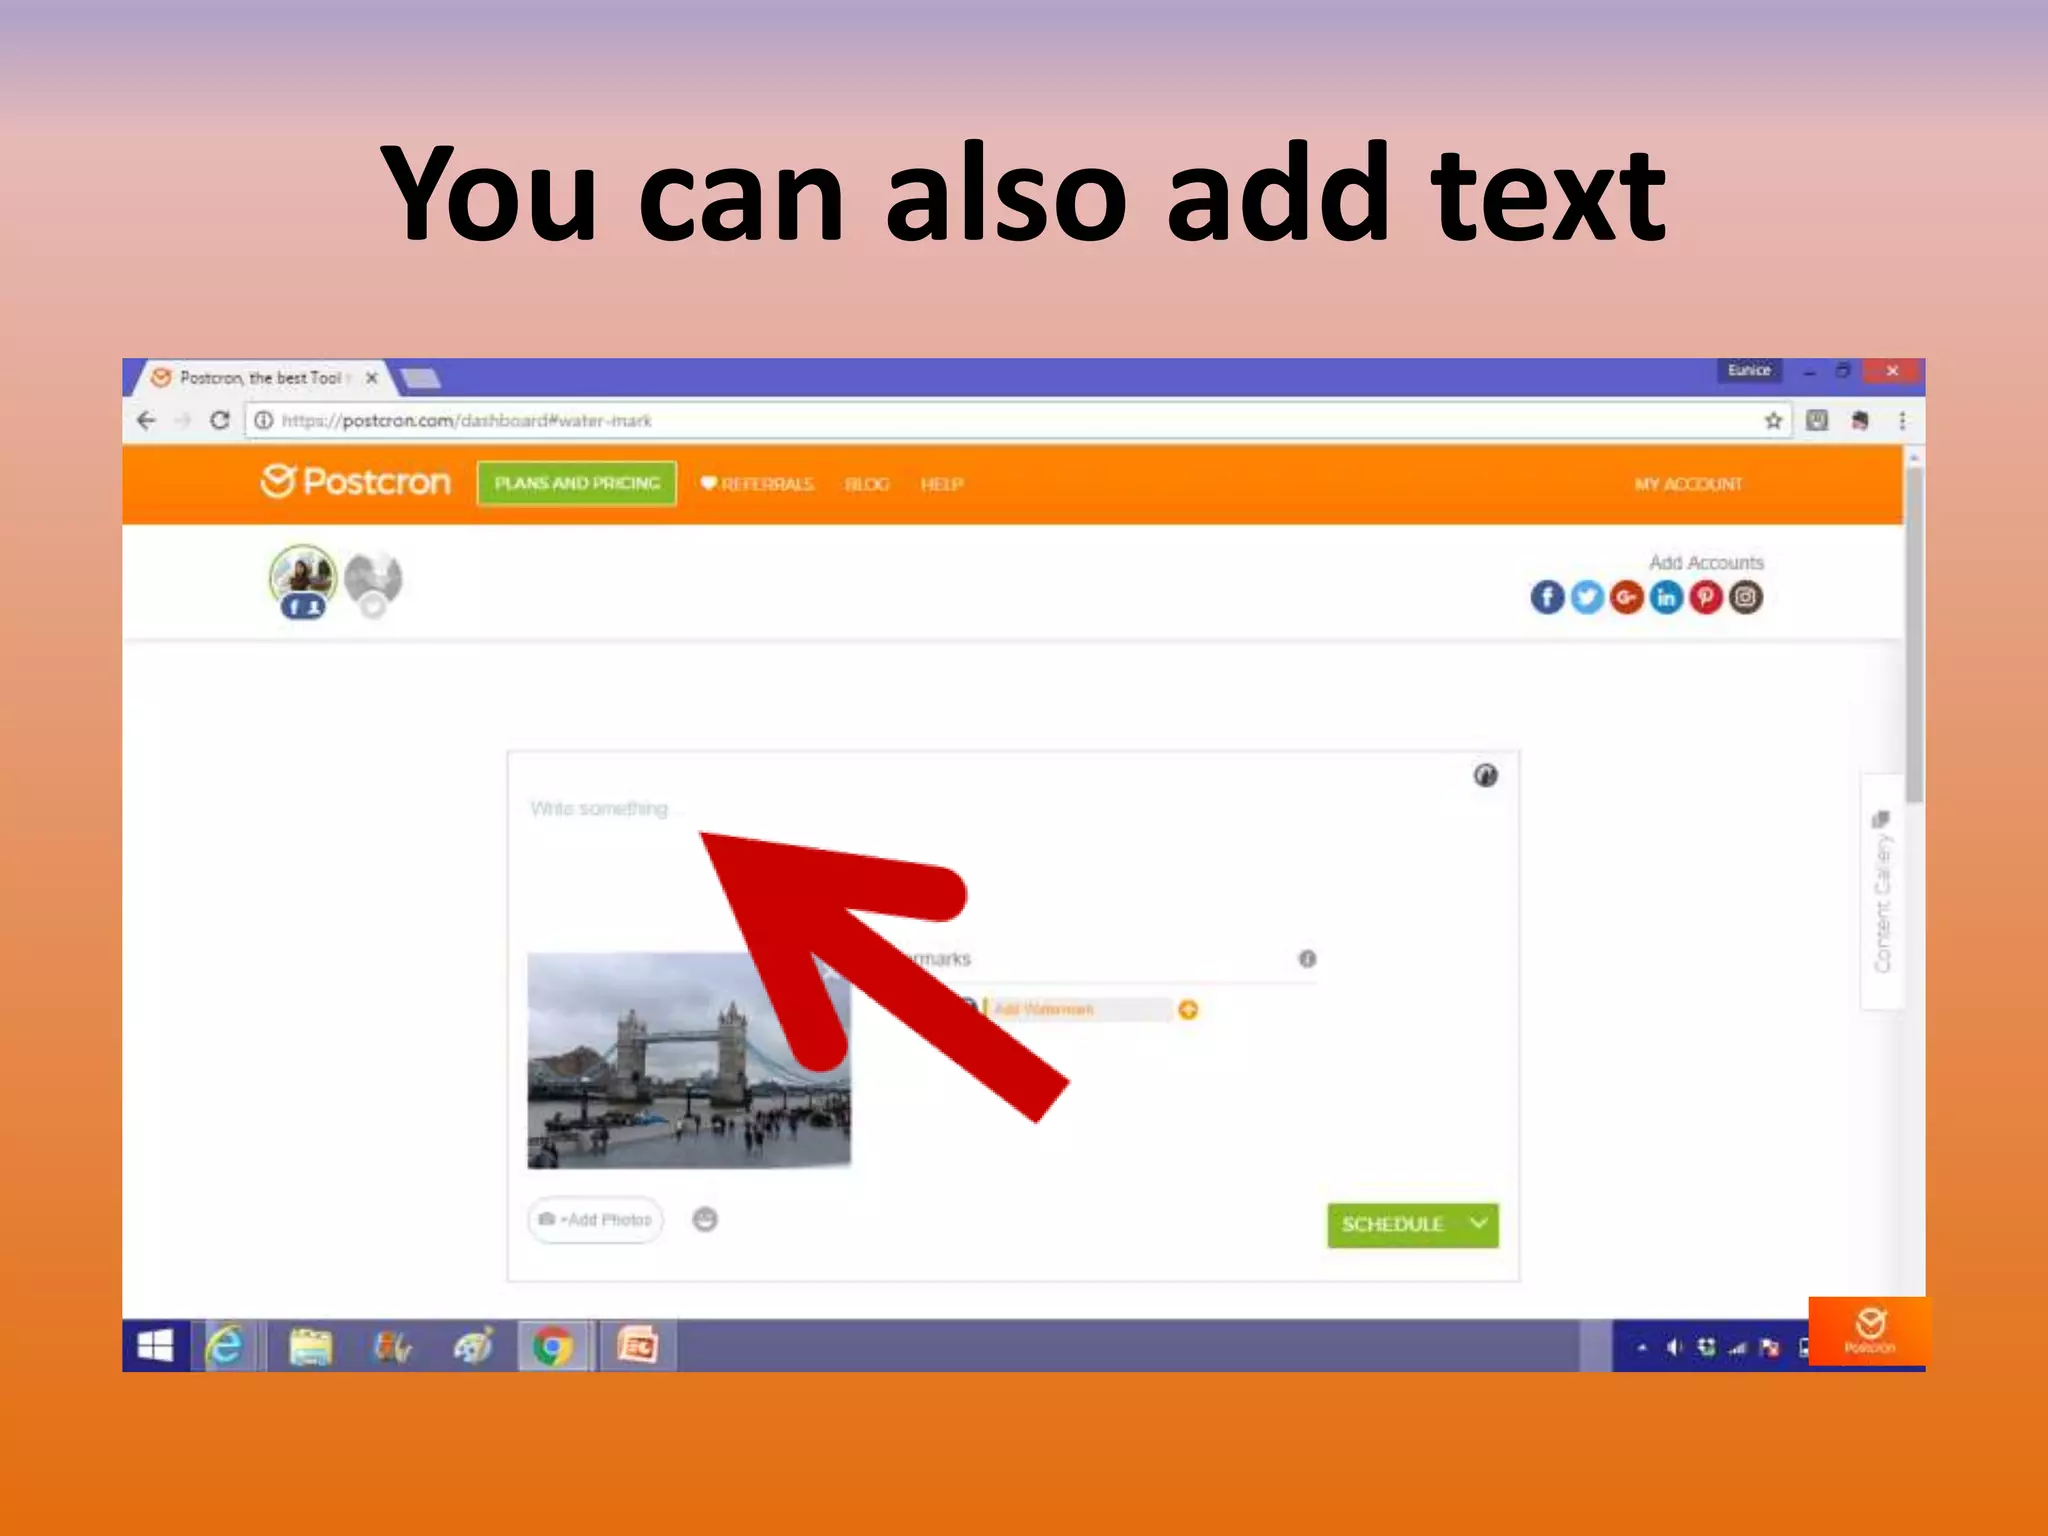Switch to Chrome in taskbar
Viewport: 2048px width, 1536px height.
(552, 1346)
